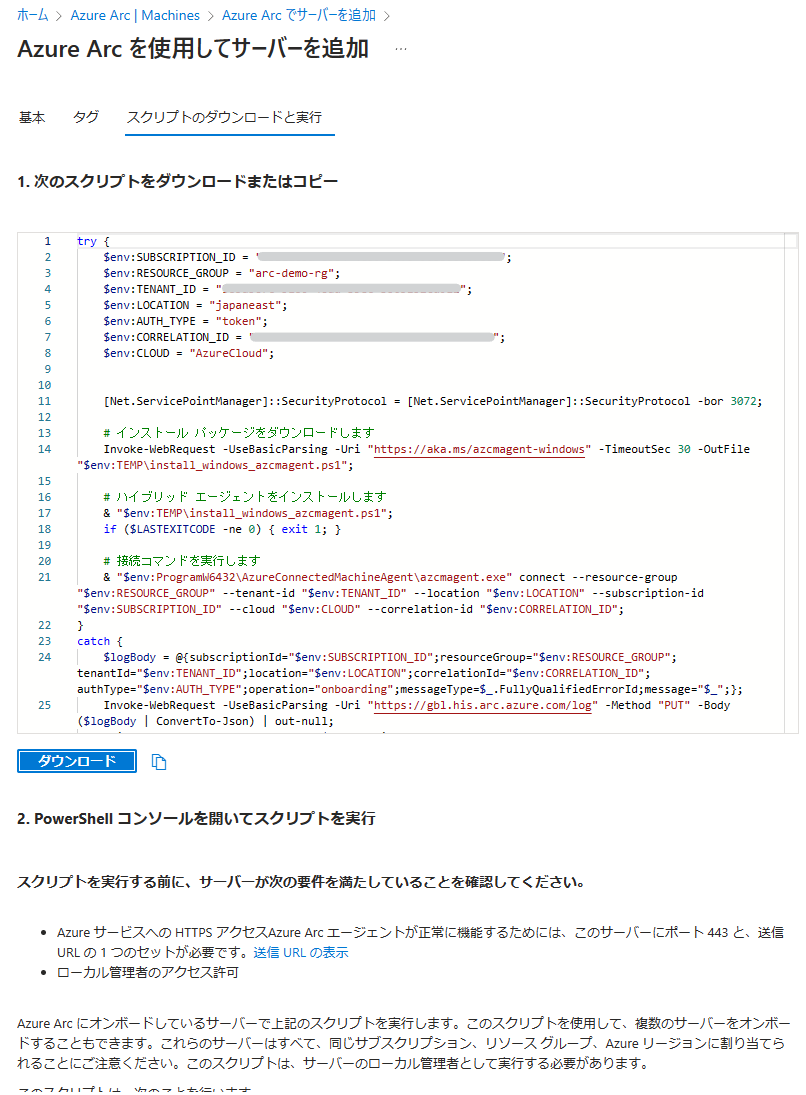806x1095 pixels.
Task: Click the aka.ms/azcmagent-windows URL in the script
Action: pyautogui.click(x=478, y=449)
